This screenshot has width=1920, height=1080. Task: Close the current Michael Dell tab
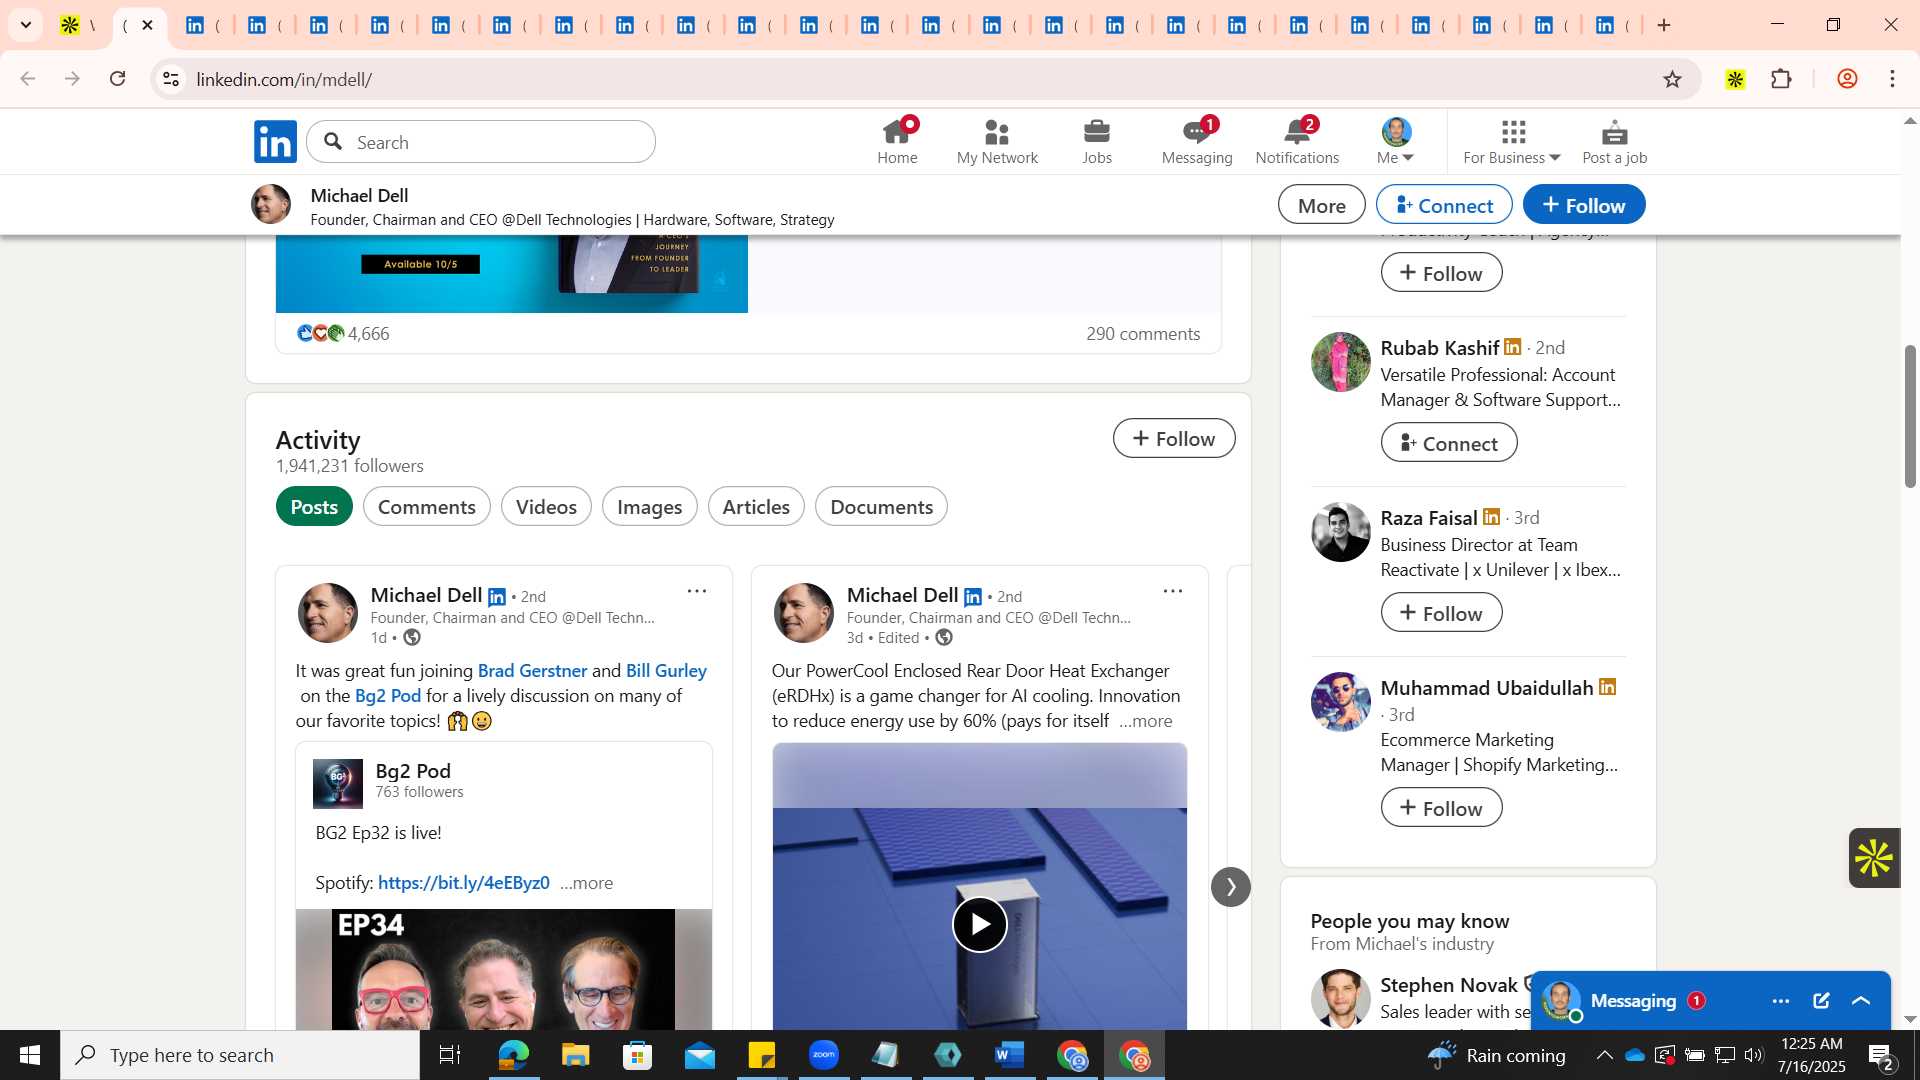148,25
